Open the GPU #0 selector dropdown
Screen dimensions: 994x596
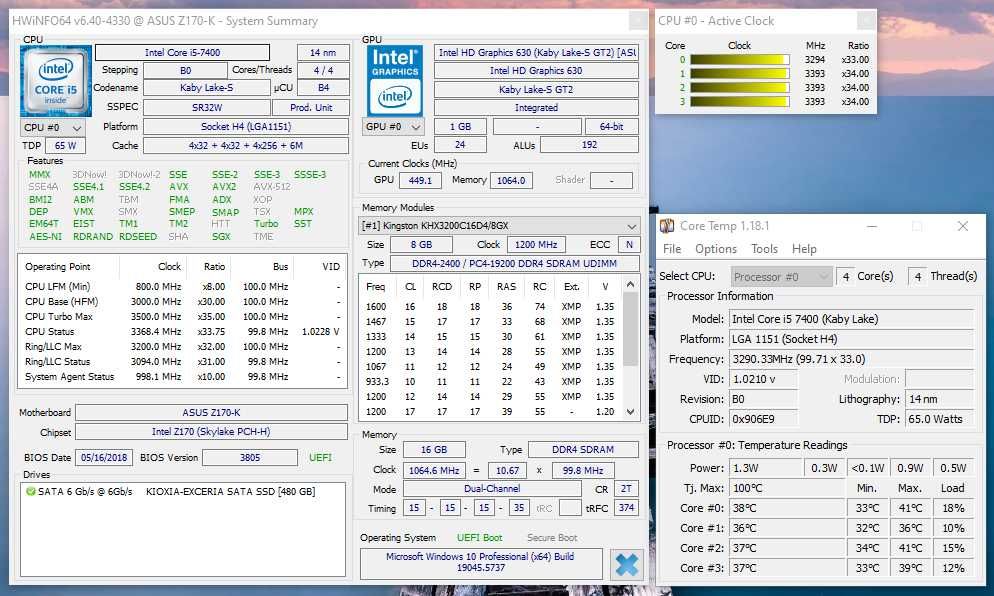pos(393,127)
